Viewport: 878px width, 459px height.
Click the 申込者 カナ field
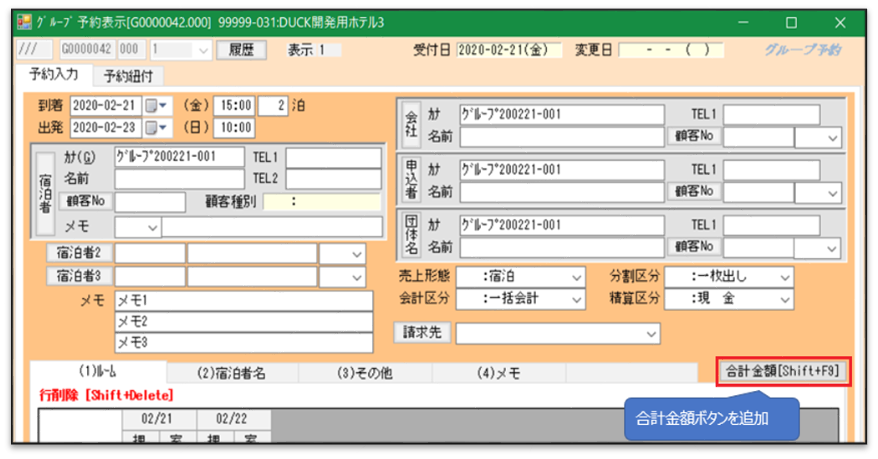tap(562, 170)
